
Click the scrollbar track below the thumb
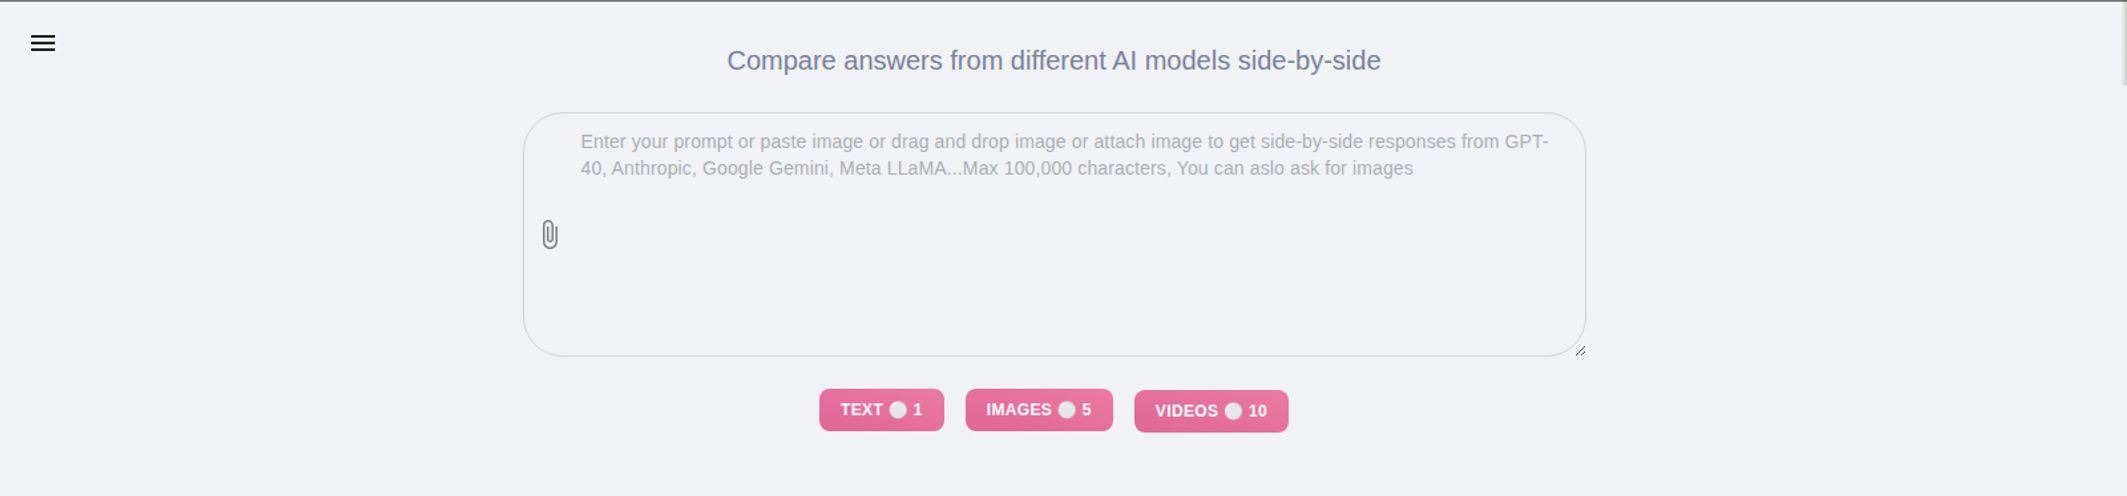tap(2122, 300)
